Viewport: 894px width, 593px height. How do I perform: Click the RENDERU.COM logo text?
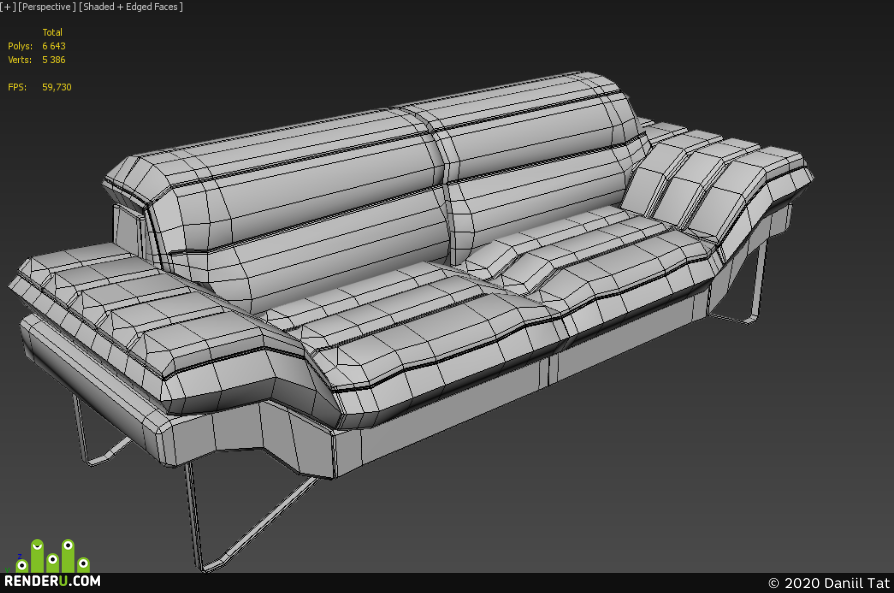click(x=52, y=581)
